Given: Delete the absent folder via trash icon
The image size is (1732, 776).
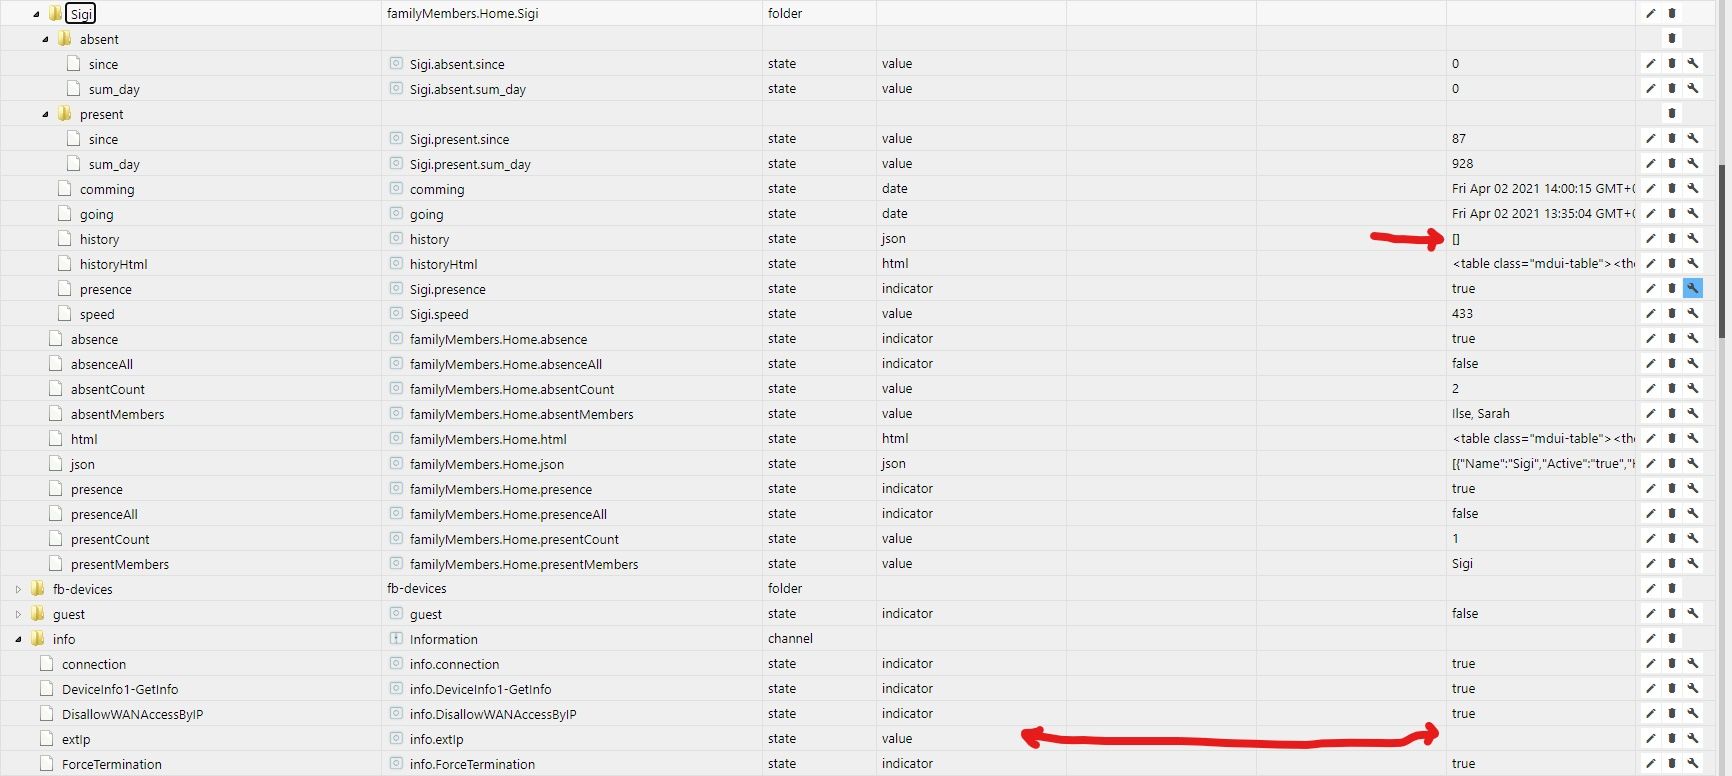Looking at the screenshot, I should (1672, 39).
